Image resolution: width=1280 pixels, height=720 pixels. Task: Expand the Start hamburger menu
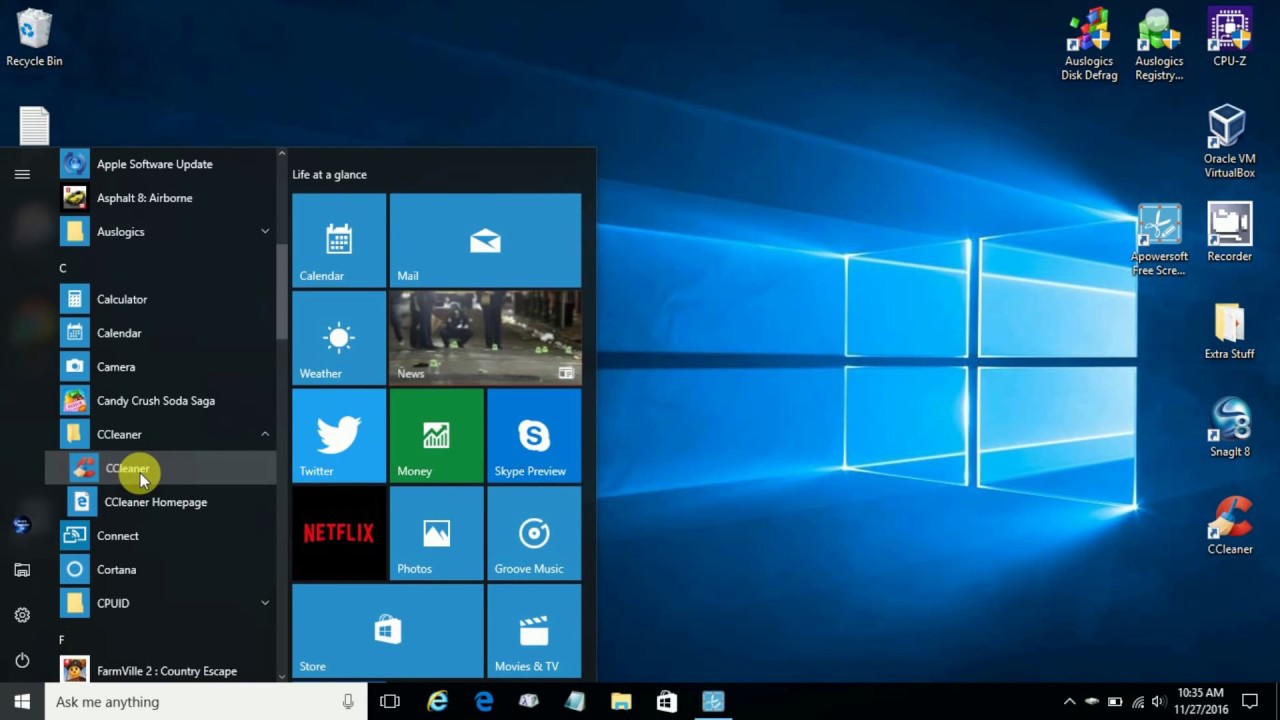coord(22,174)
